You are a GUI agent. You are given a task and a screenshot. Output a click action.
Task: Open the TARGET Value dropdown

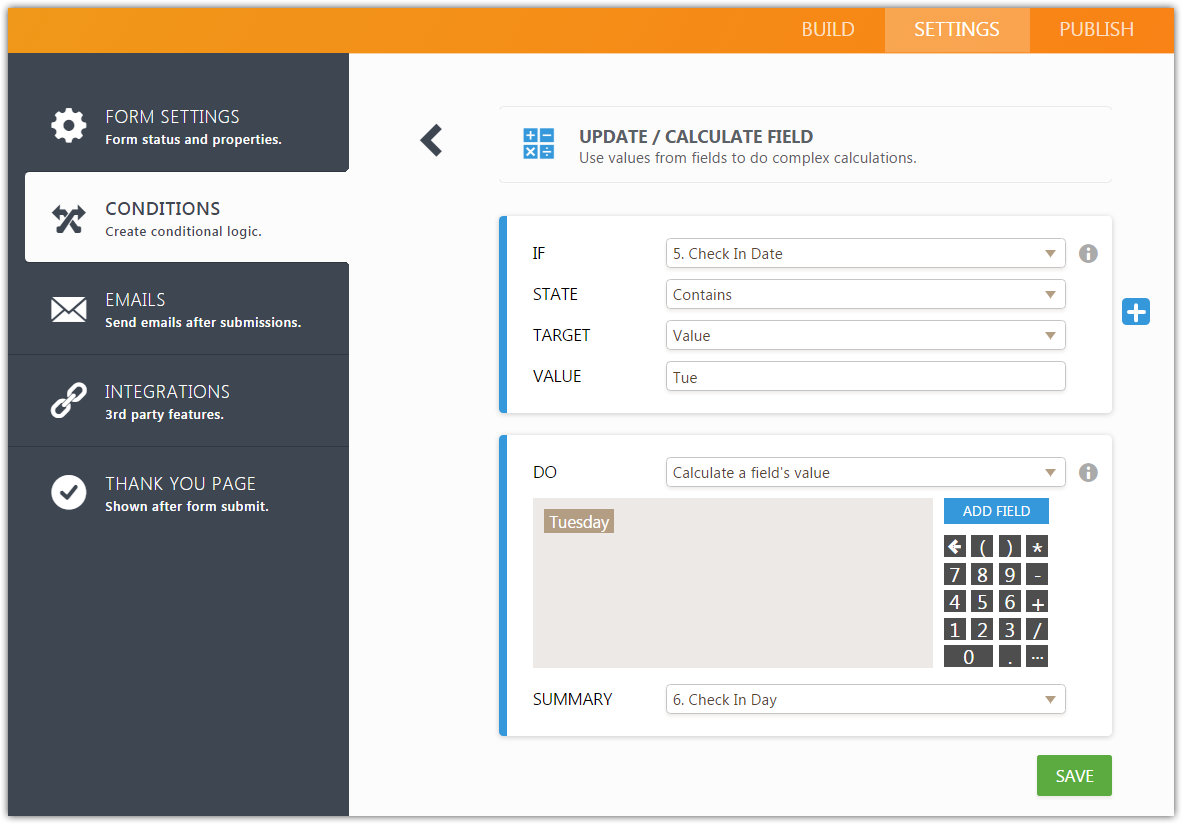pyautogui.click(x=865, y=336)
